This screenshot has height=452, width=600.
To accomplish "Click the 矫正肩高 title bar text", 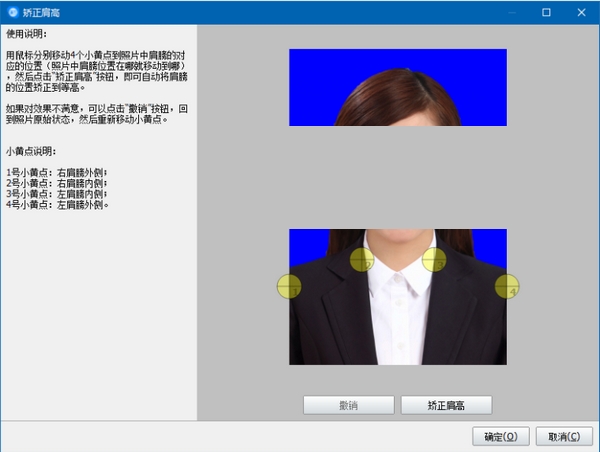I will pyautogui.click(x=42, y=12).
